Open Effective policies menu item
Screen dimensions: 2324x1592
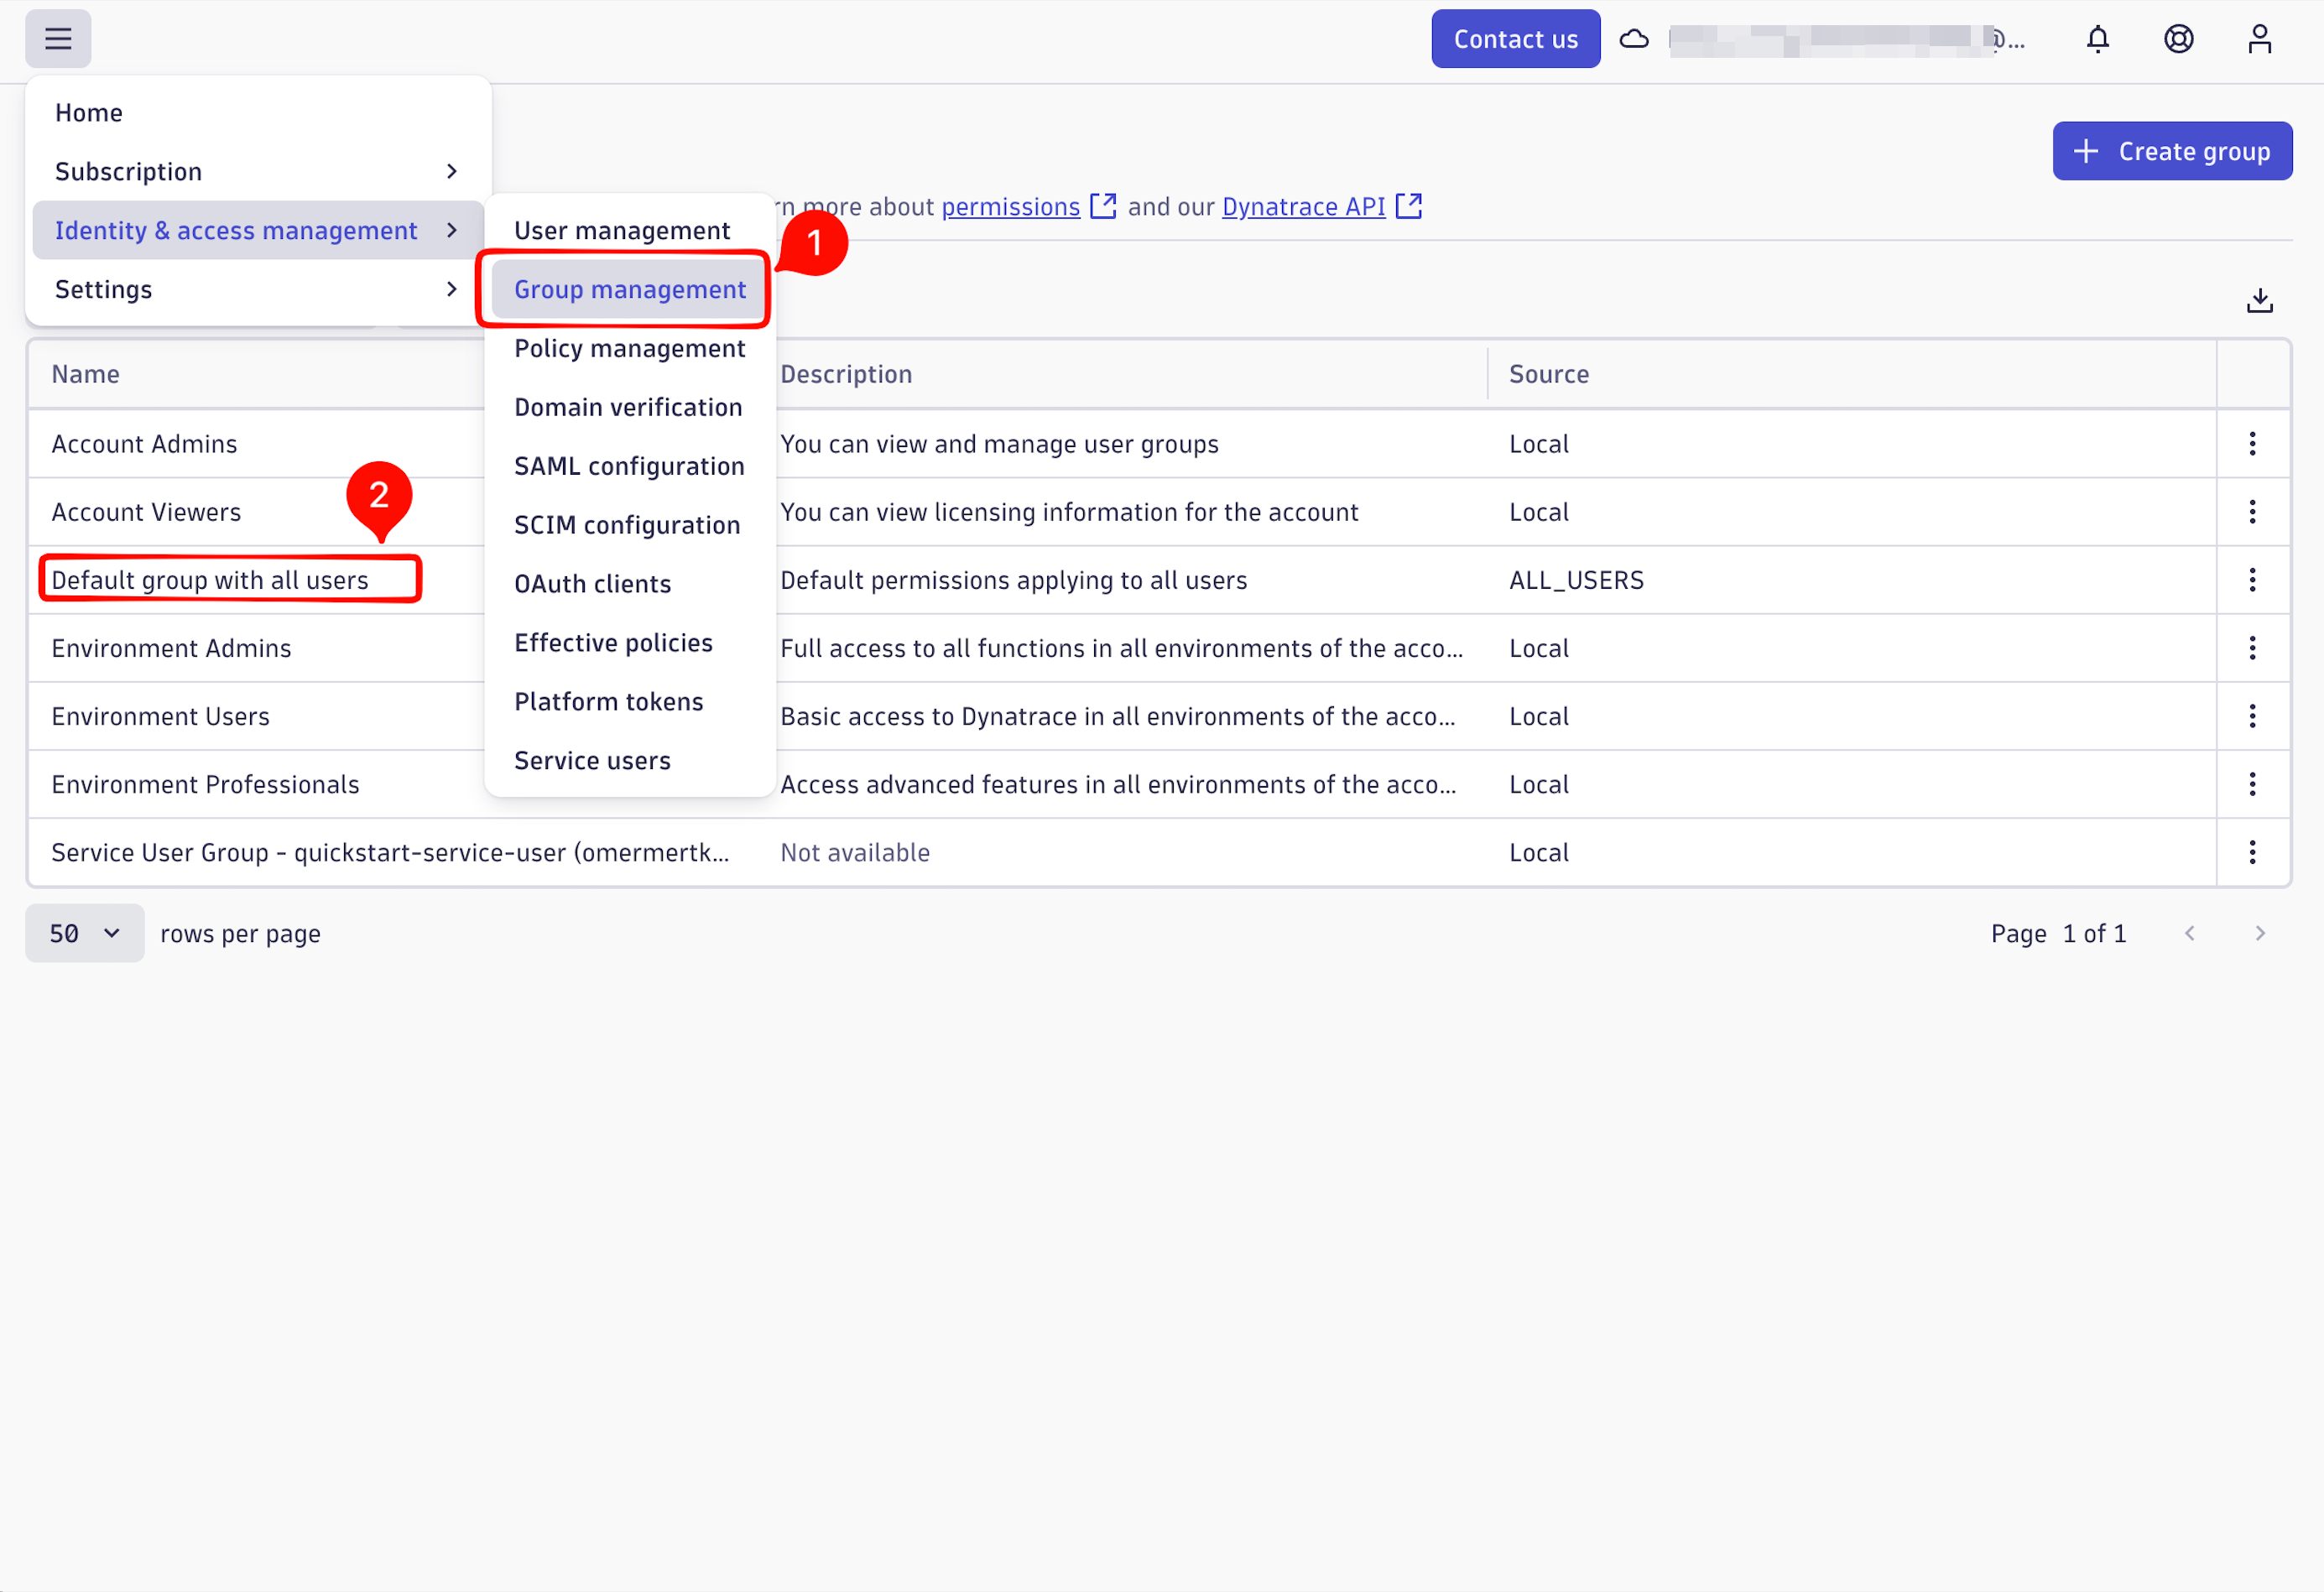[x=630, y=643]
